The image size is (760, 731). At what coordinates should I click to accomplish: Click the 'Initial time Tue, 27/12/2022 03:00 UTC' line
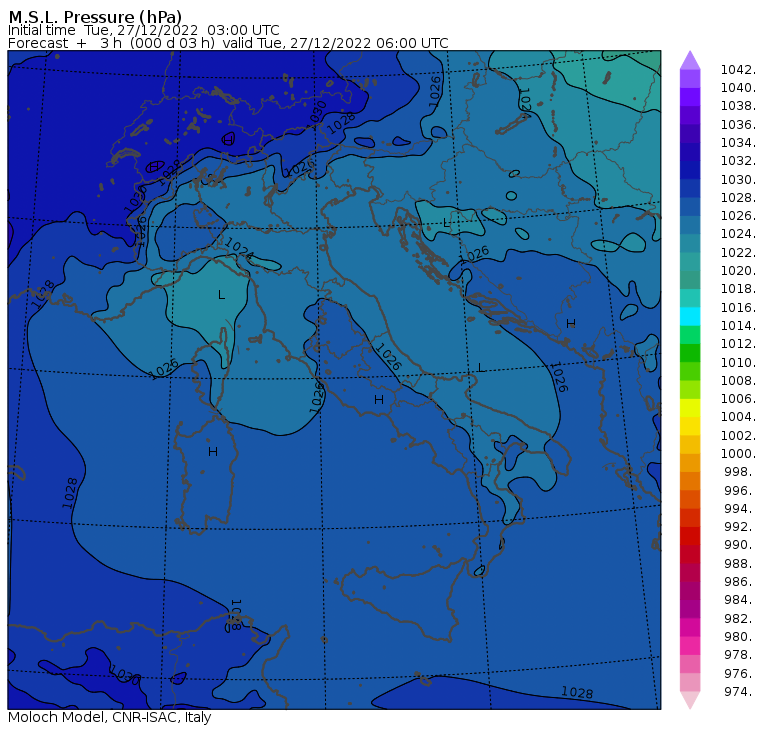pos(143,30)
